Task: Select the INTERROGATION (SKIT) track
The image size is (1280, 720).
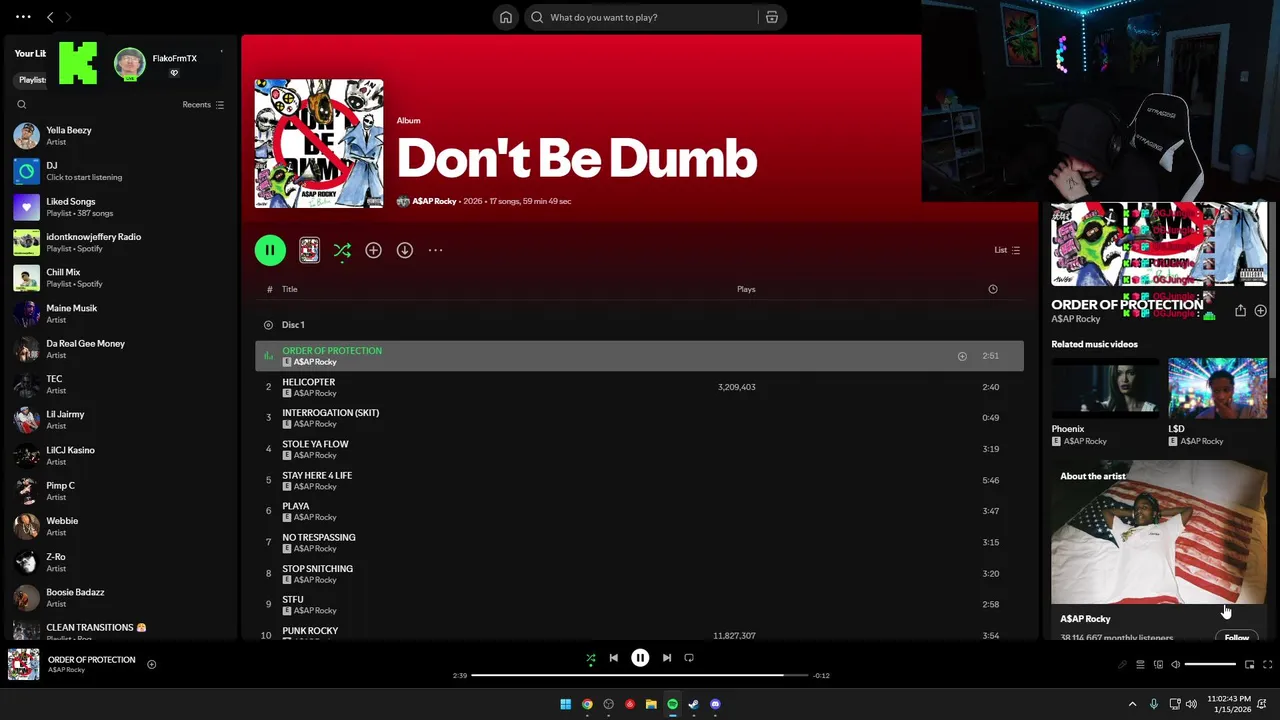Action: 639,418
